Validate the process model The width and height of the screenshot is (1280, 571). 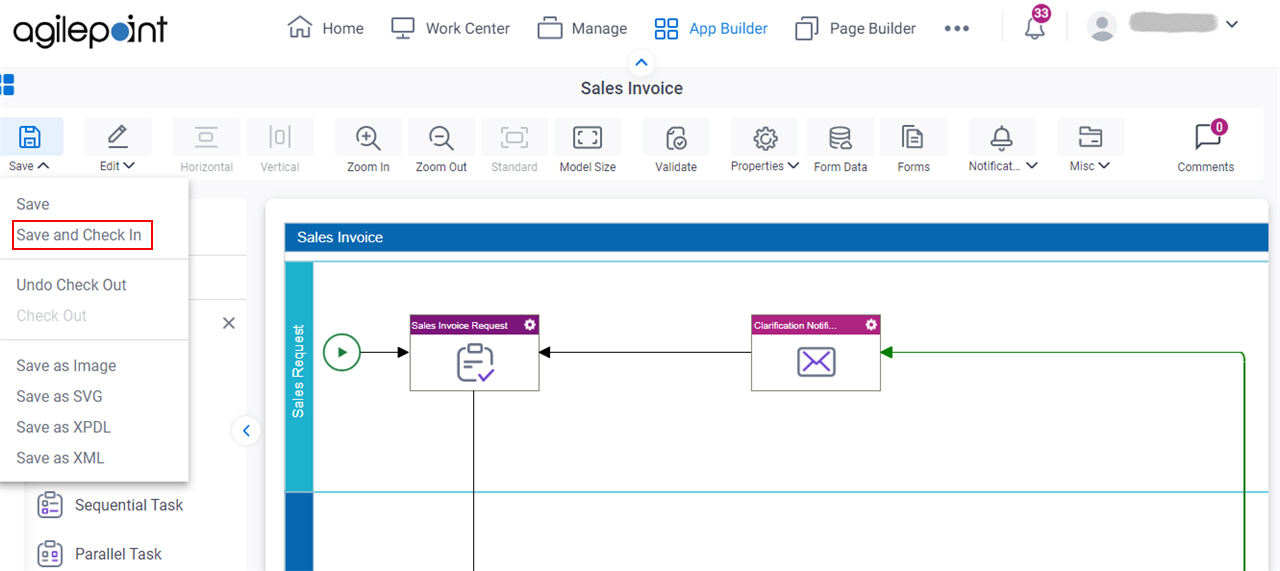click(x=676, y=146)
